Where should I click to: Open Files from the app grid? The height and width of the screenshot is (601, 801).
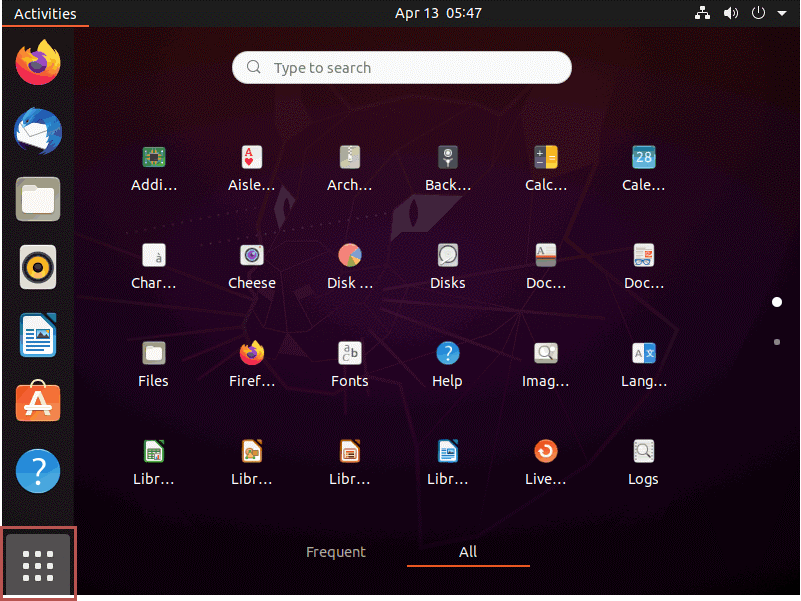coord(154,365)
